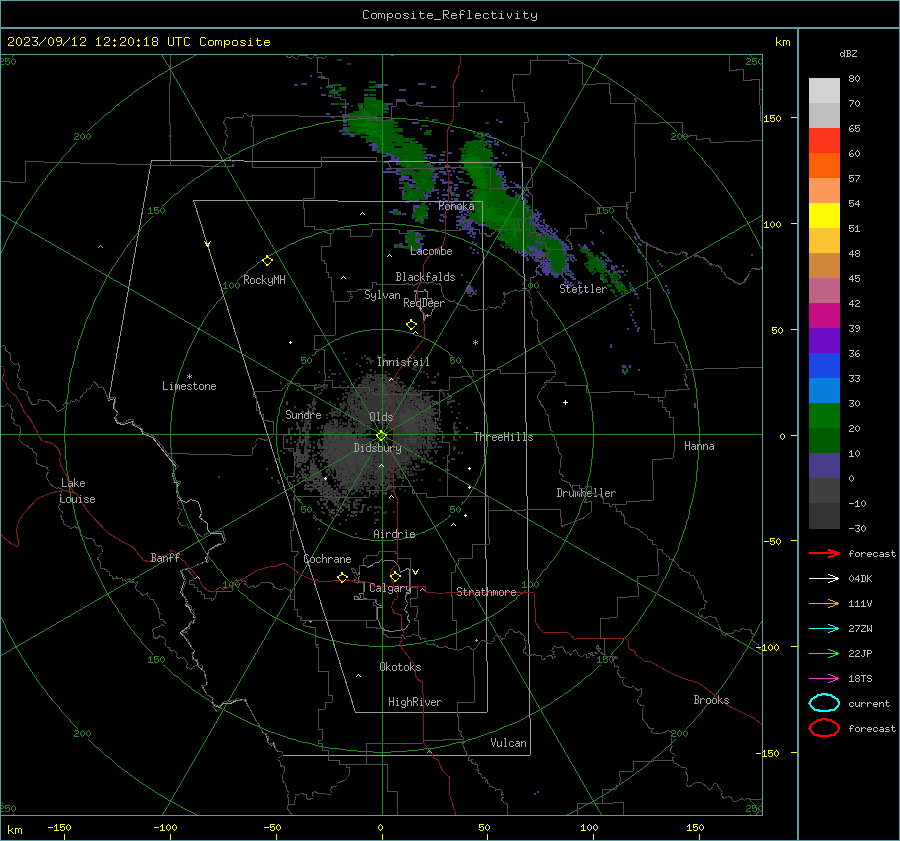900x841 pixels.
Task: Click the Lacombe city label
Action: 431,251
